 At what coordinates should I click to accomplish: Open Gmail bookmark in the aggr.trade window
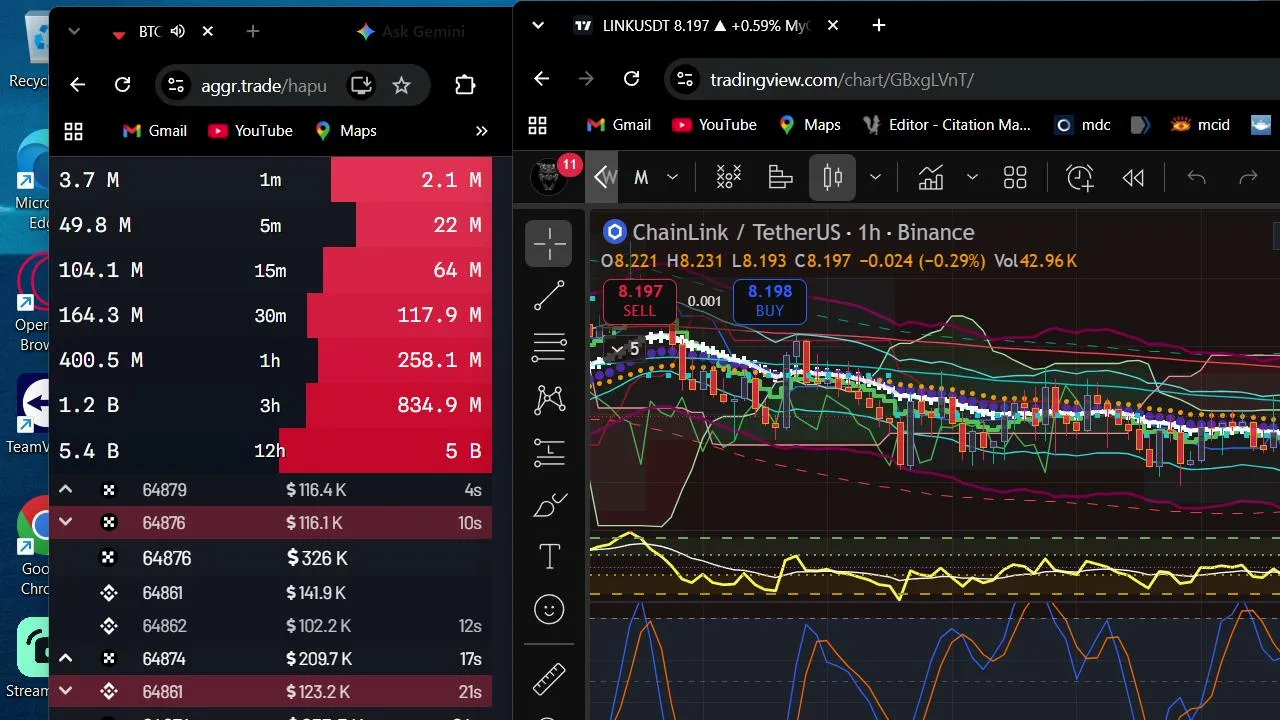coord(154,131)
